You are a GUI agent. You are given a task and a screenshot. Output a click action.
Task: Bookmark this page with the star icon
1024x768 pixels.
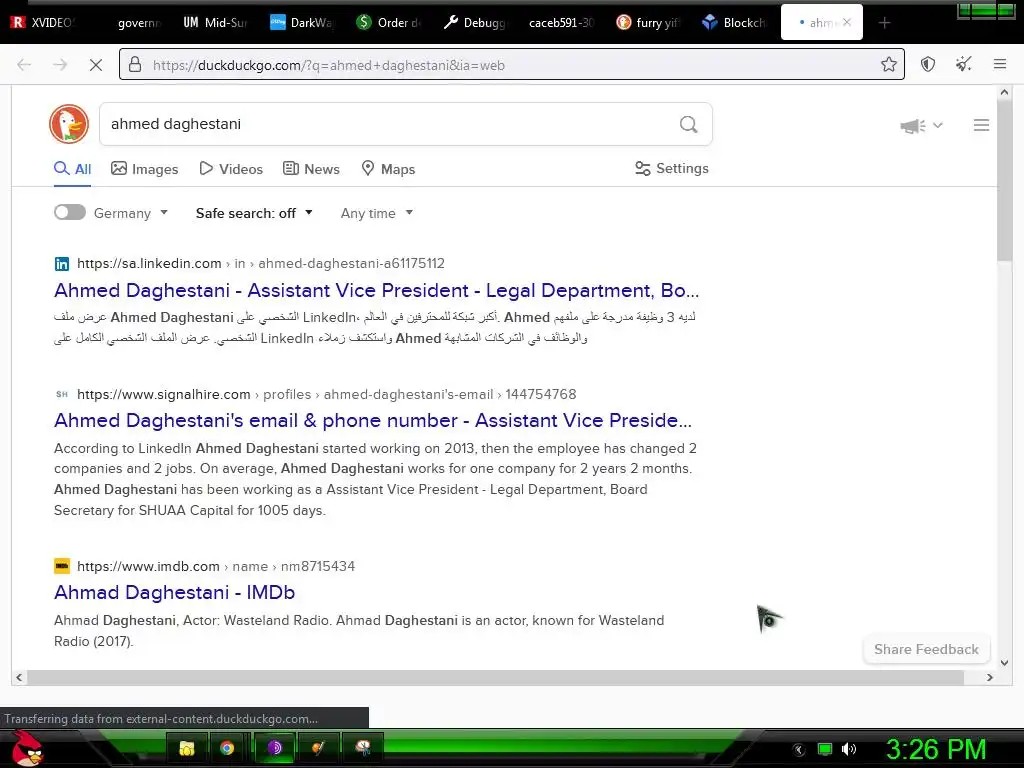pos(888,64)
